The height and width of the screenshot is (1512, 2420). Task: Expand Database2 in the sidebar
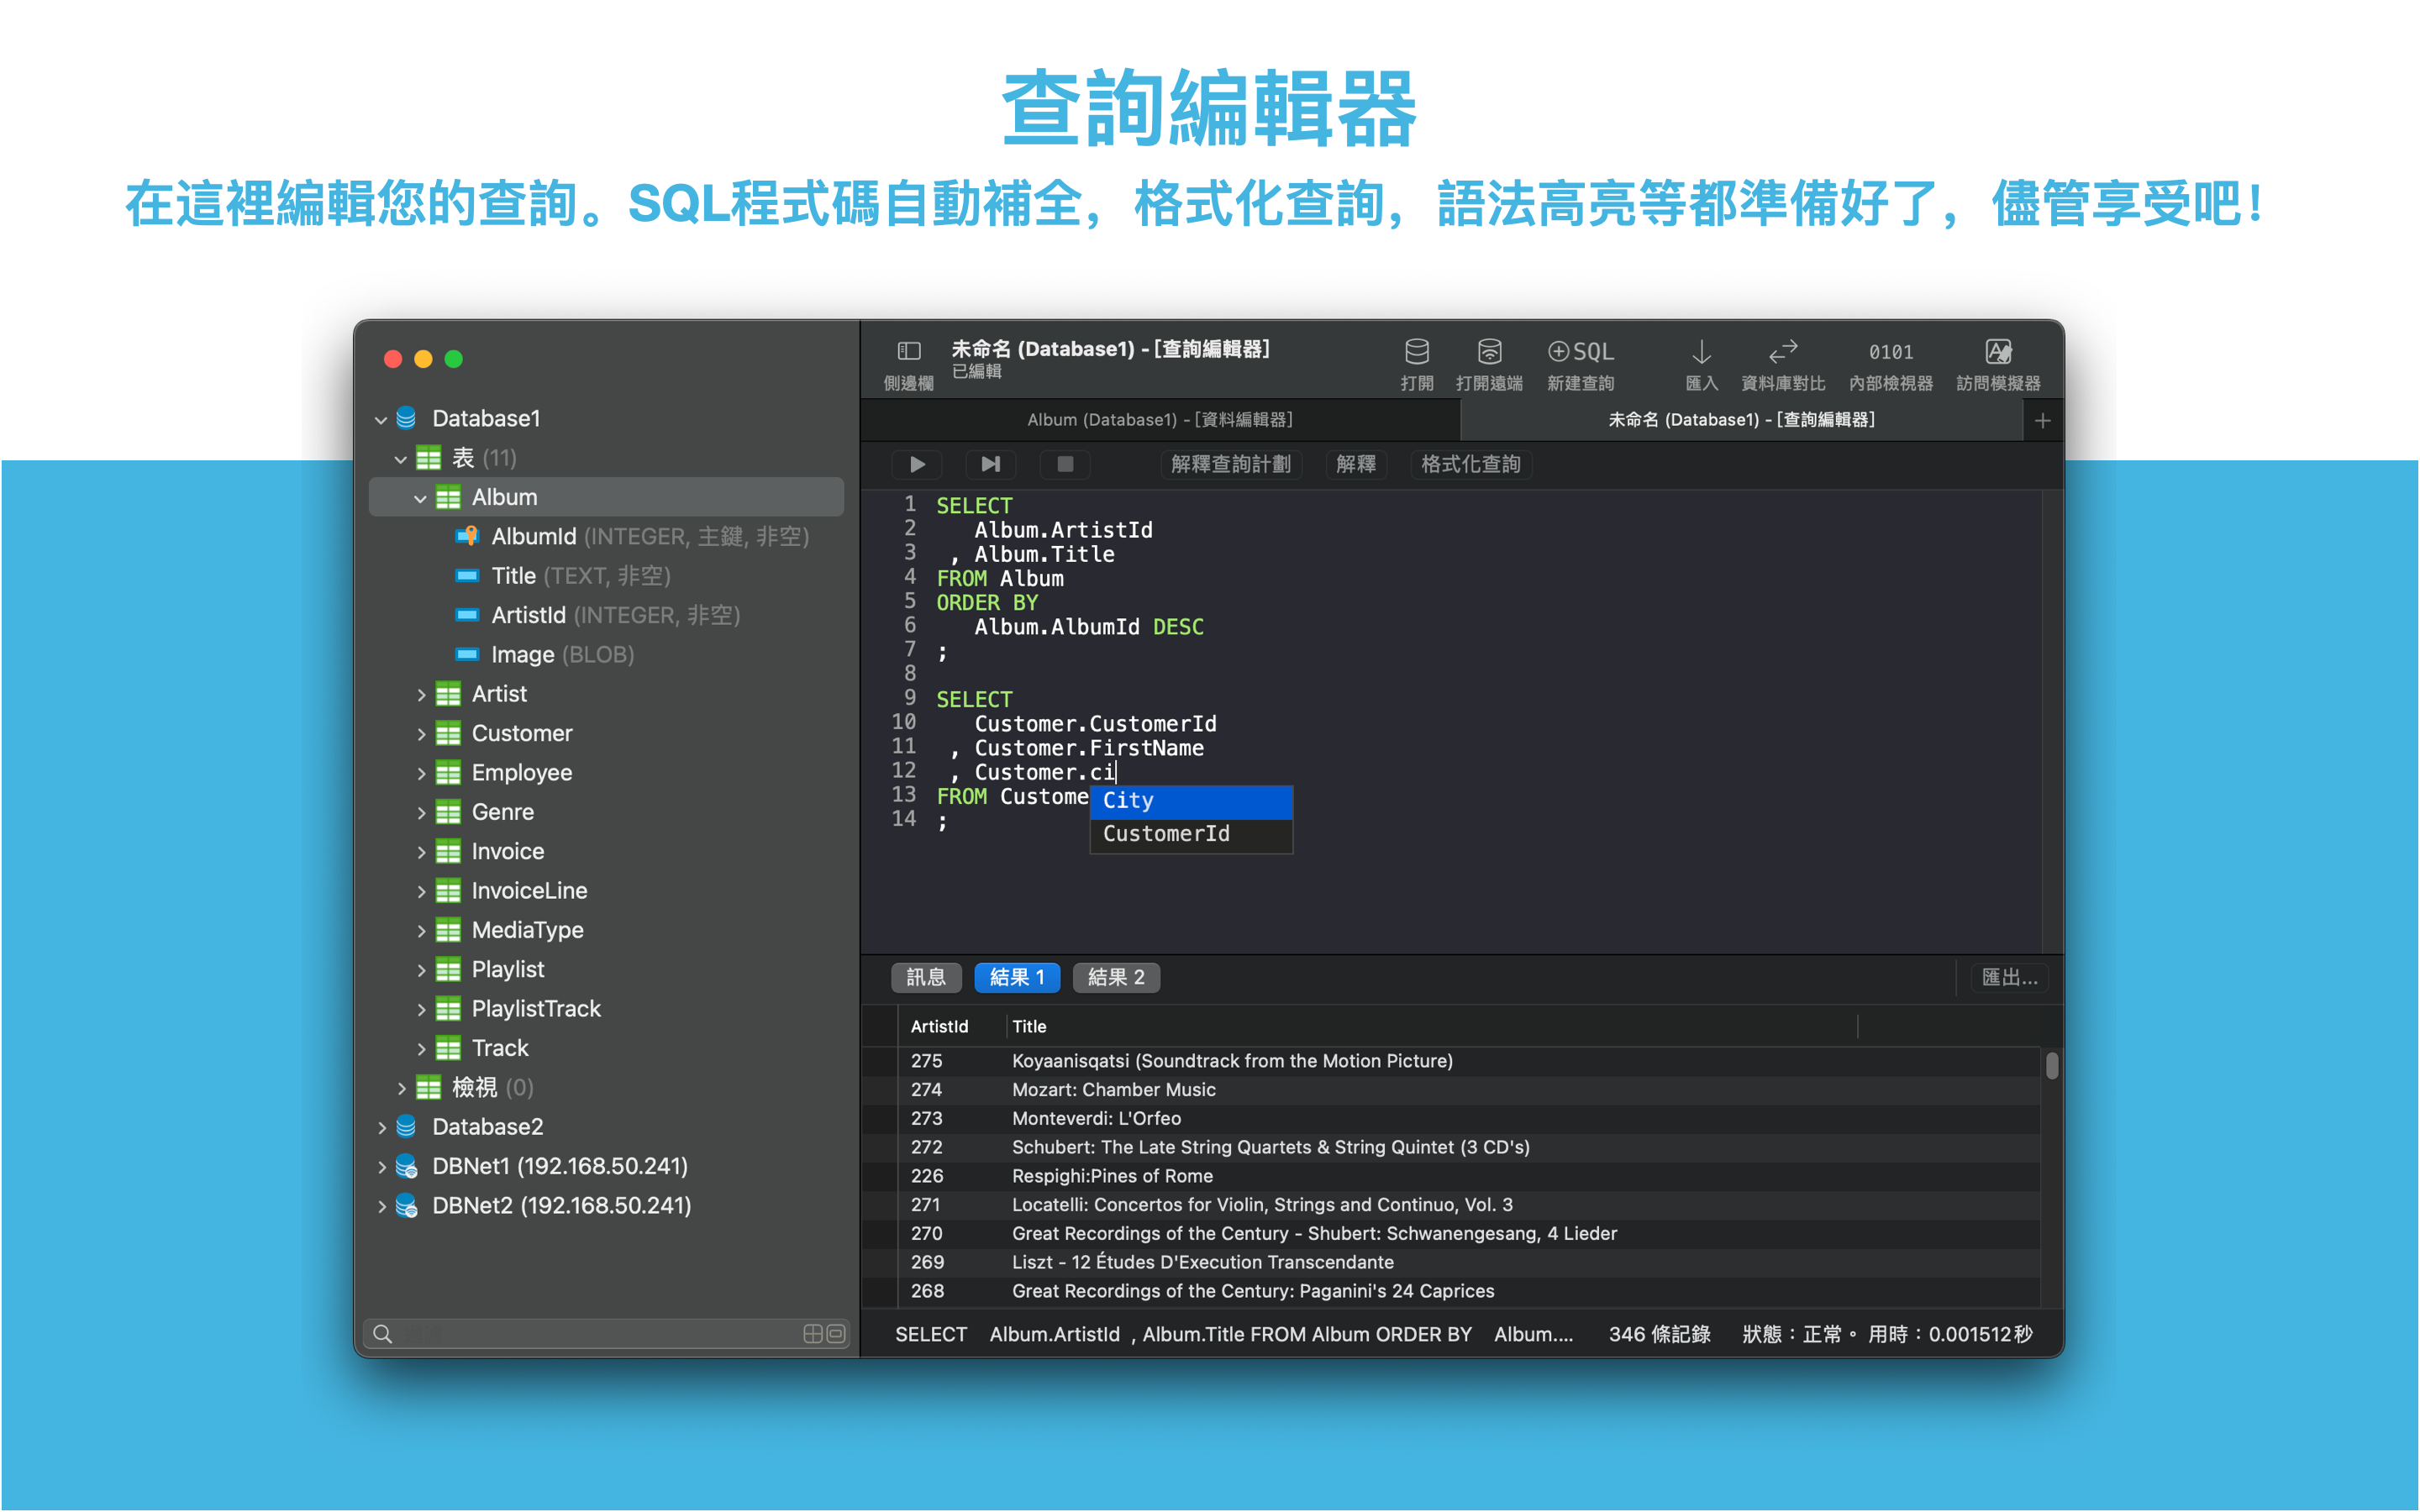point(382,1128)
